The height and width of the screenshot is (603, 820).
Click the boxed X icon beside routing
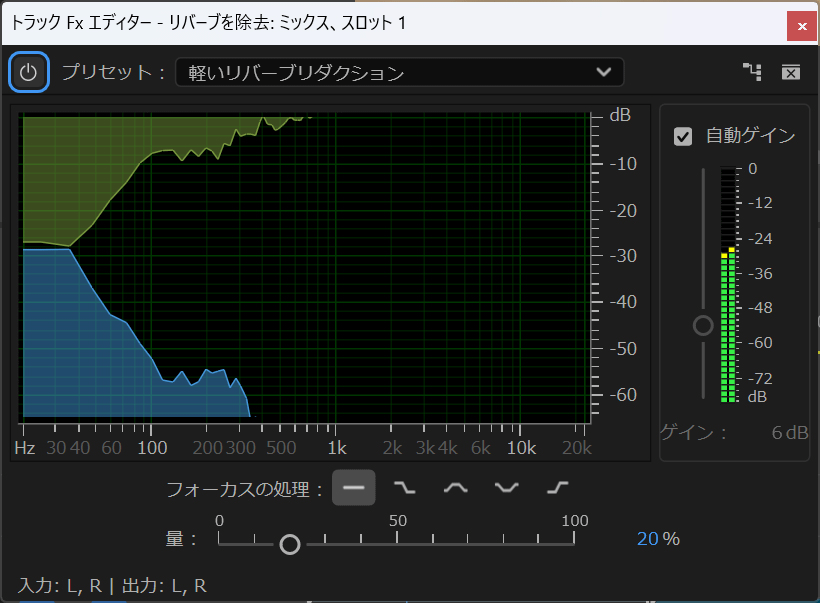(790, 72)
